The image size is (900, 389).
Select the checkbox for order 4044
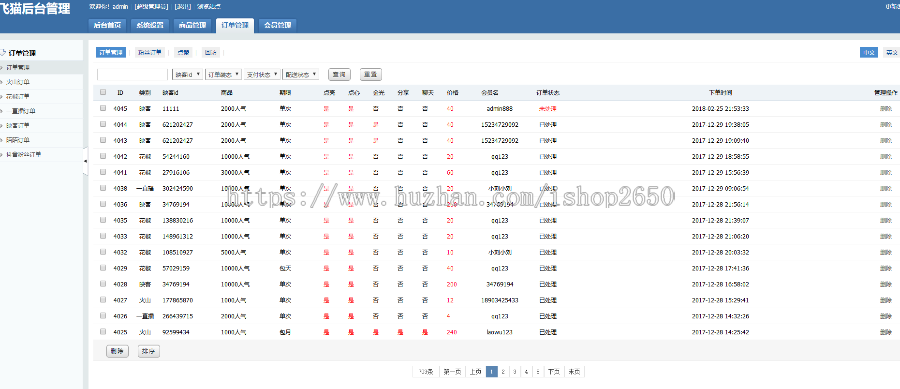click(103, 124)
